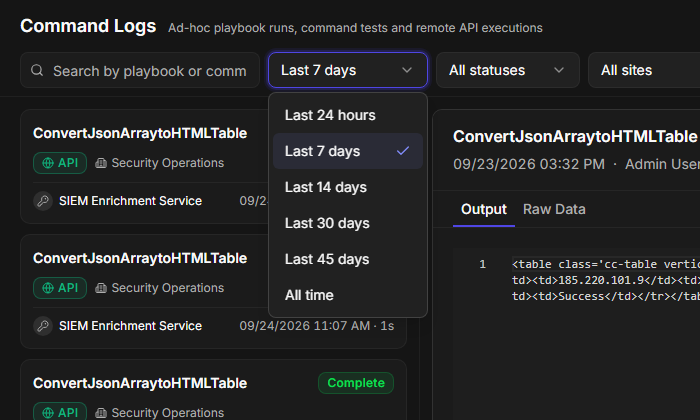Choose the checked Last 7 days option
700x420 pixels.
pyautogui.click(x=348, y=151)
